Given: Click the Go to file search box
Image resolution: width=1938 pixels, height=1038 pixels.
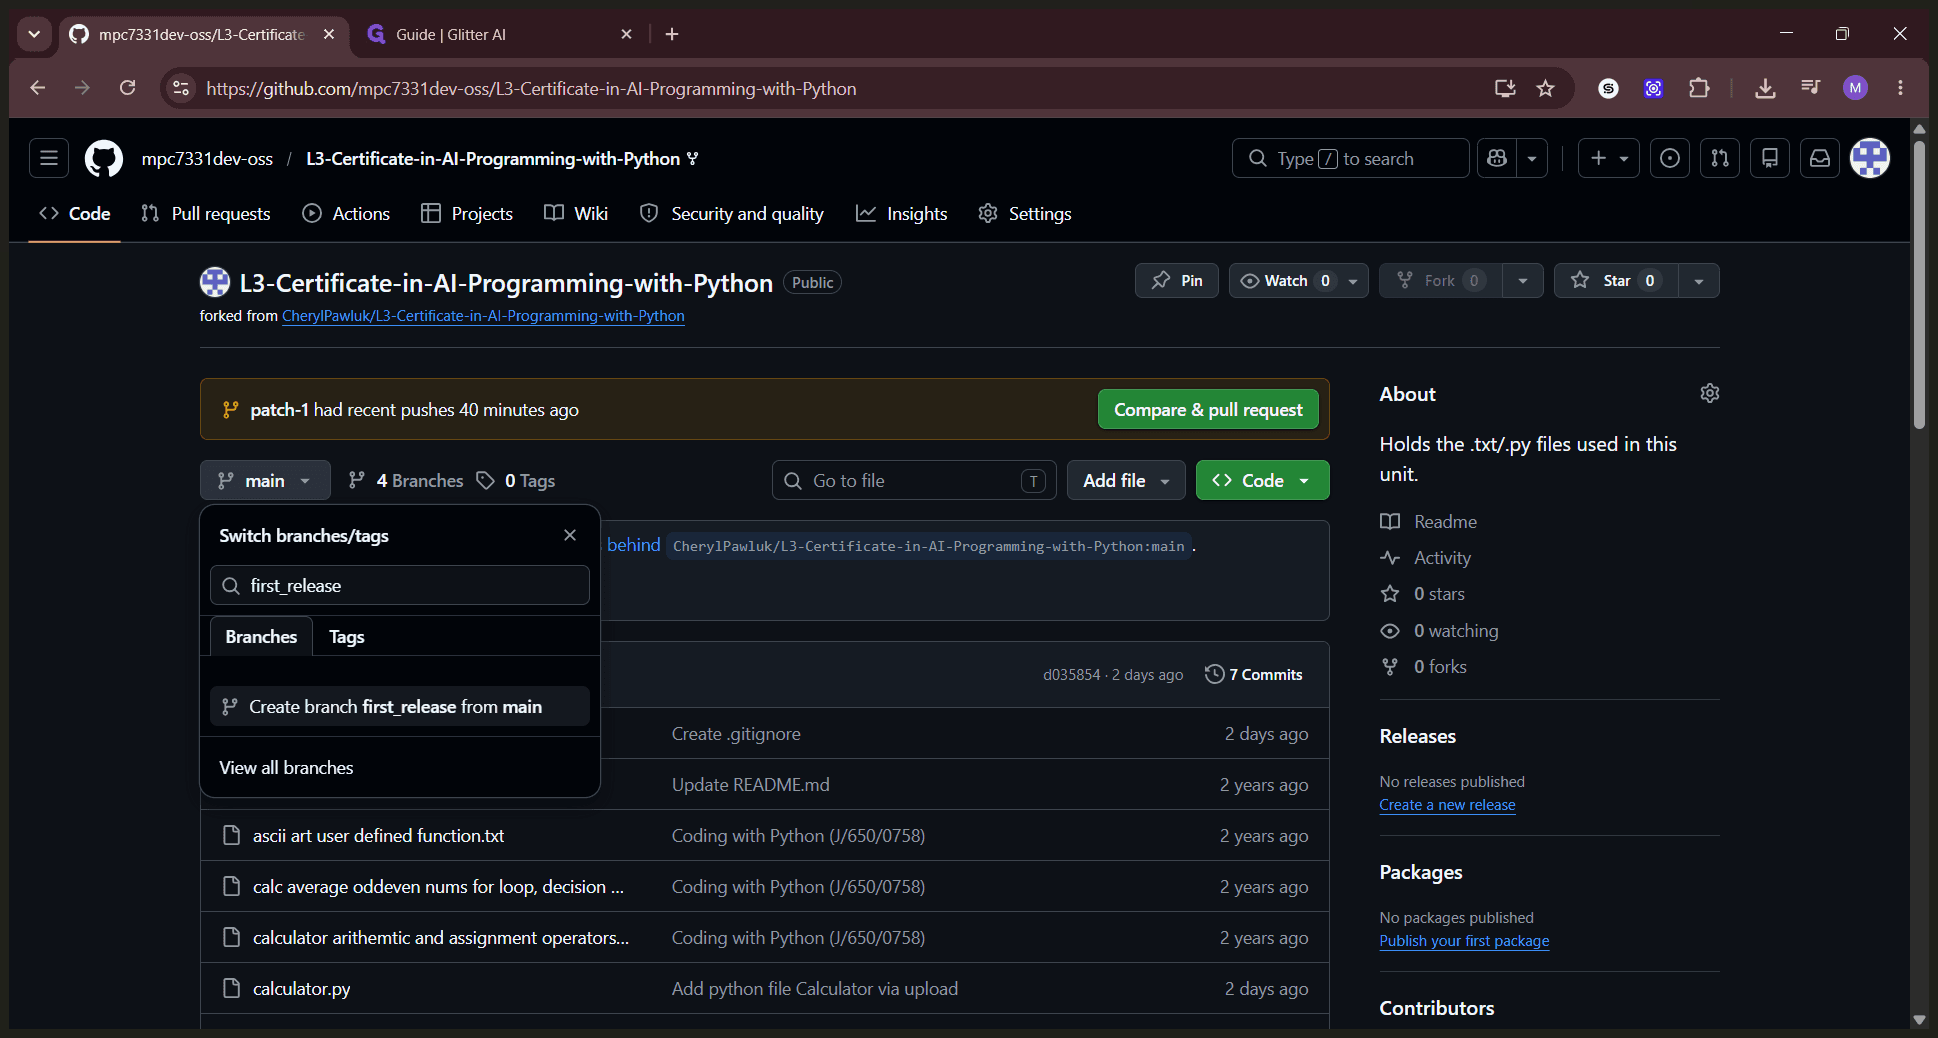Looking at the screenshot, I should click(x=914, y=480).
